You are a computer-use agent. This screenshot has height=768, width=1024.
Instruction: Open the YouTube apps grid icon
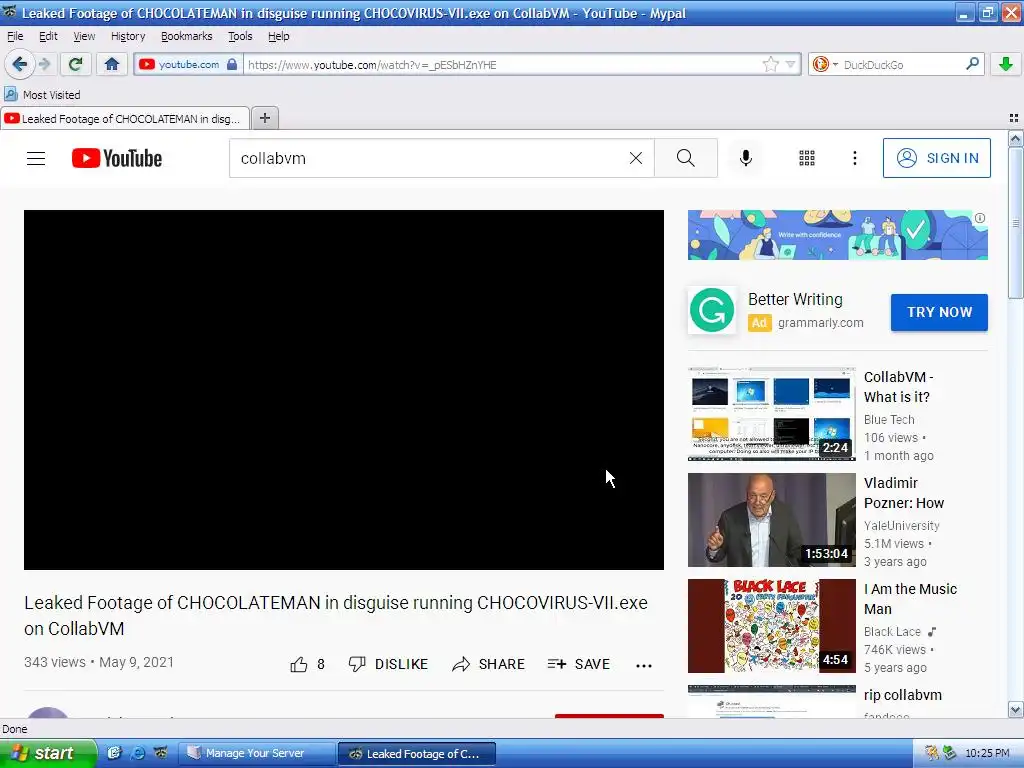pyautogui.click(x=807, y=158)
